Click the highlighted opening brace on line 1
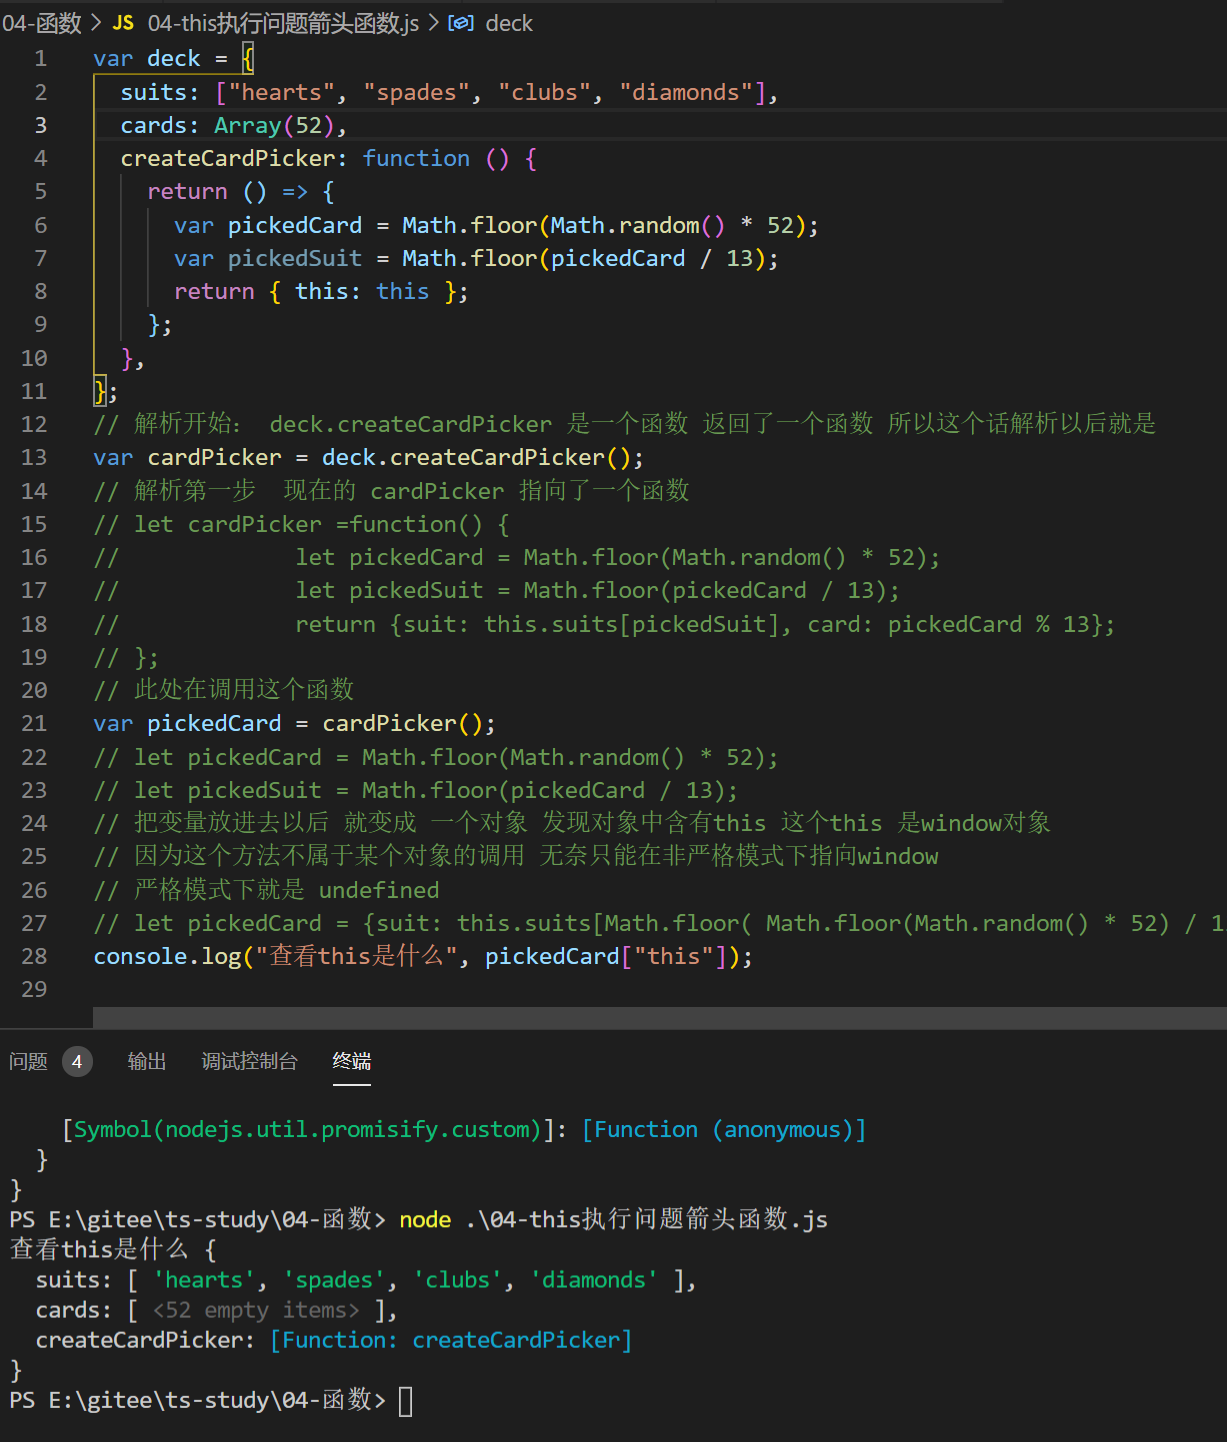Image resolution: width=1227 pixels, height=1442 pixels. click(248, 59)
